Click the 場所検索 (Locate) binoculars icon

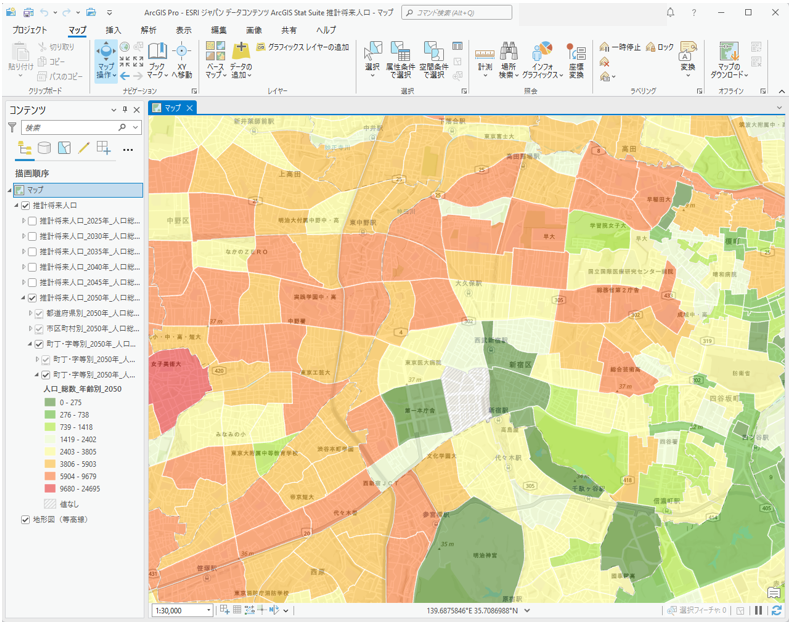tap(509, 52)
